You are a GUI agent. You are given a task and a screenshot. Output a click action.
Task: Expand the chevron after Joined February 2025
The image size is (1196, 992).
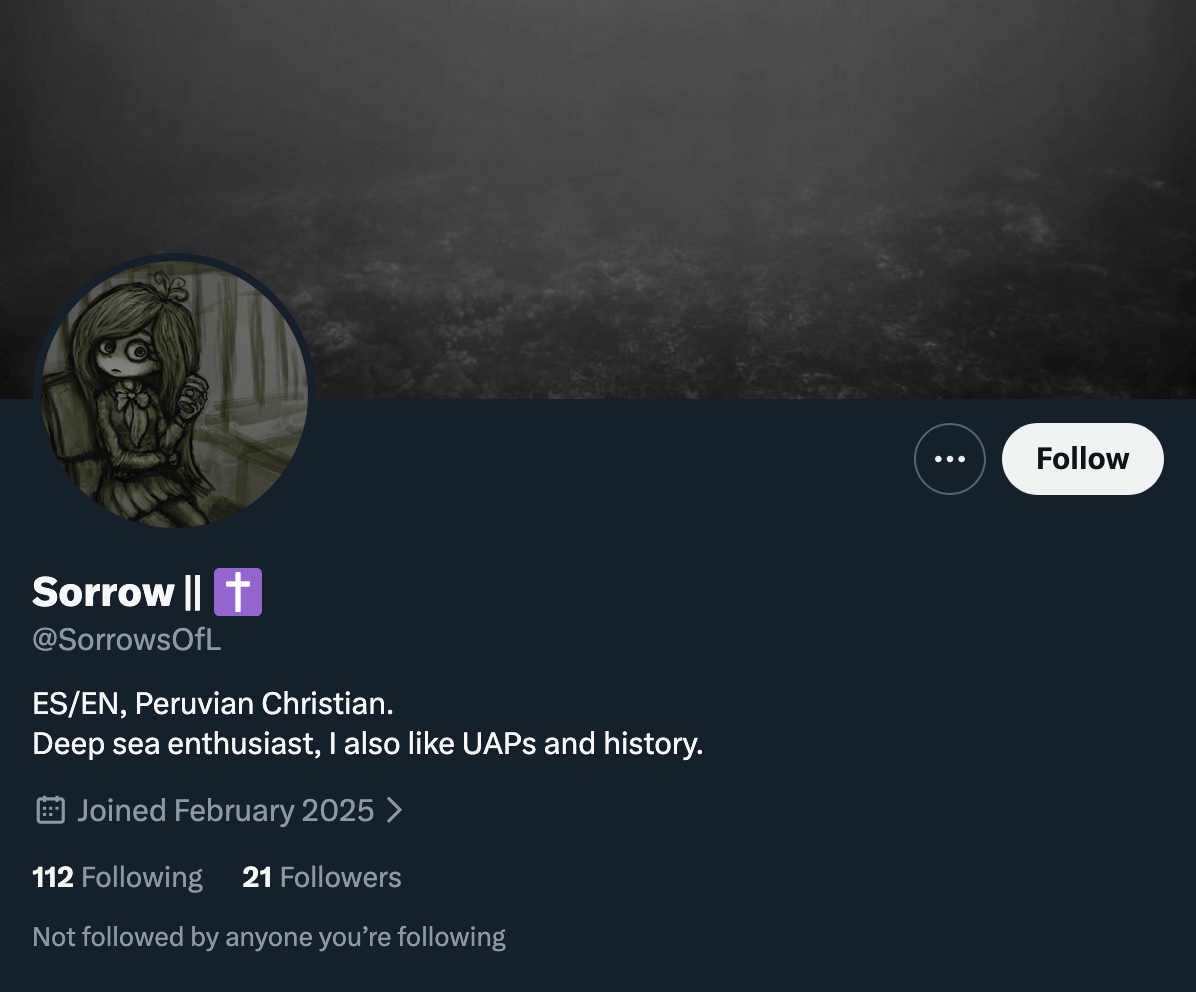[394, 810]
